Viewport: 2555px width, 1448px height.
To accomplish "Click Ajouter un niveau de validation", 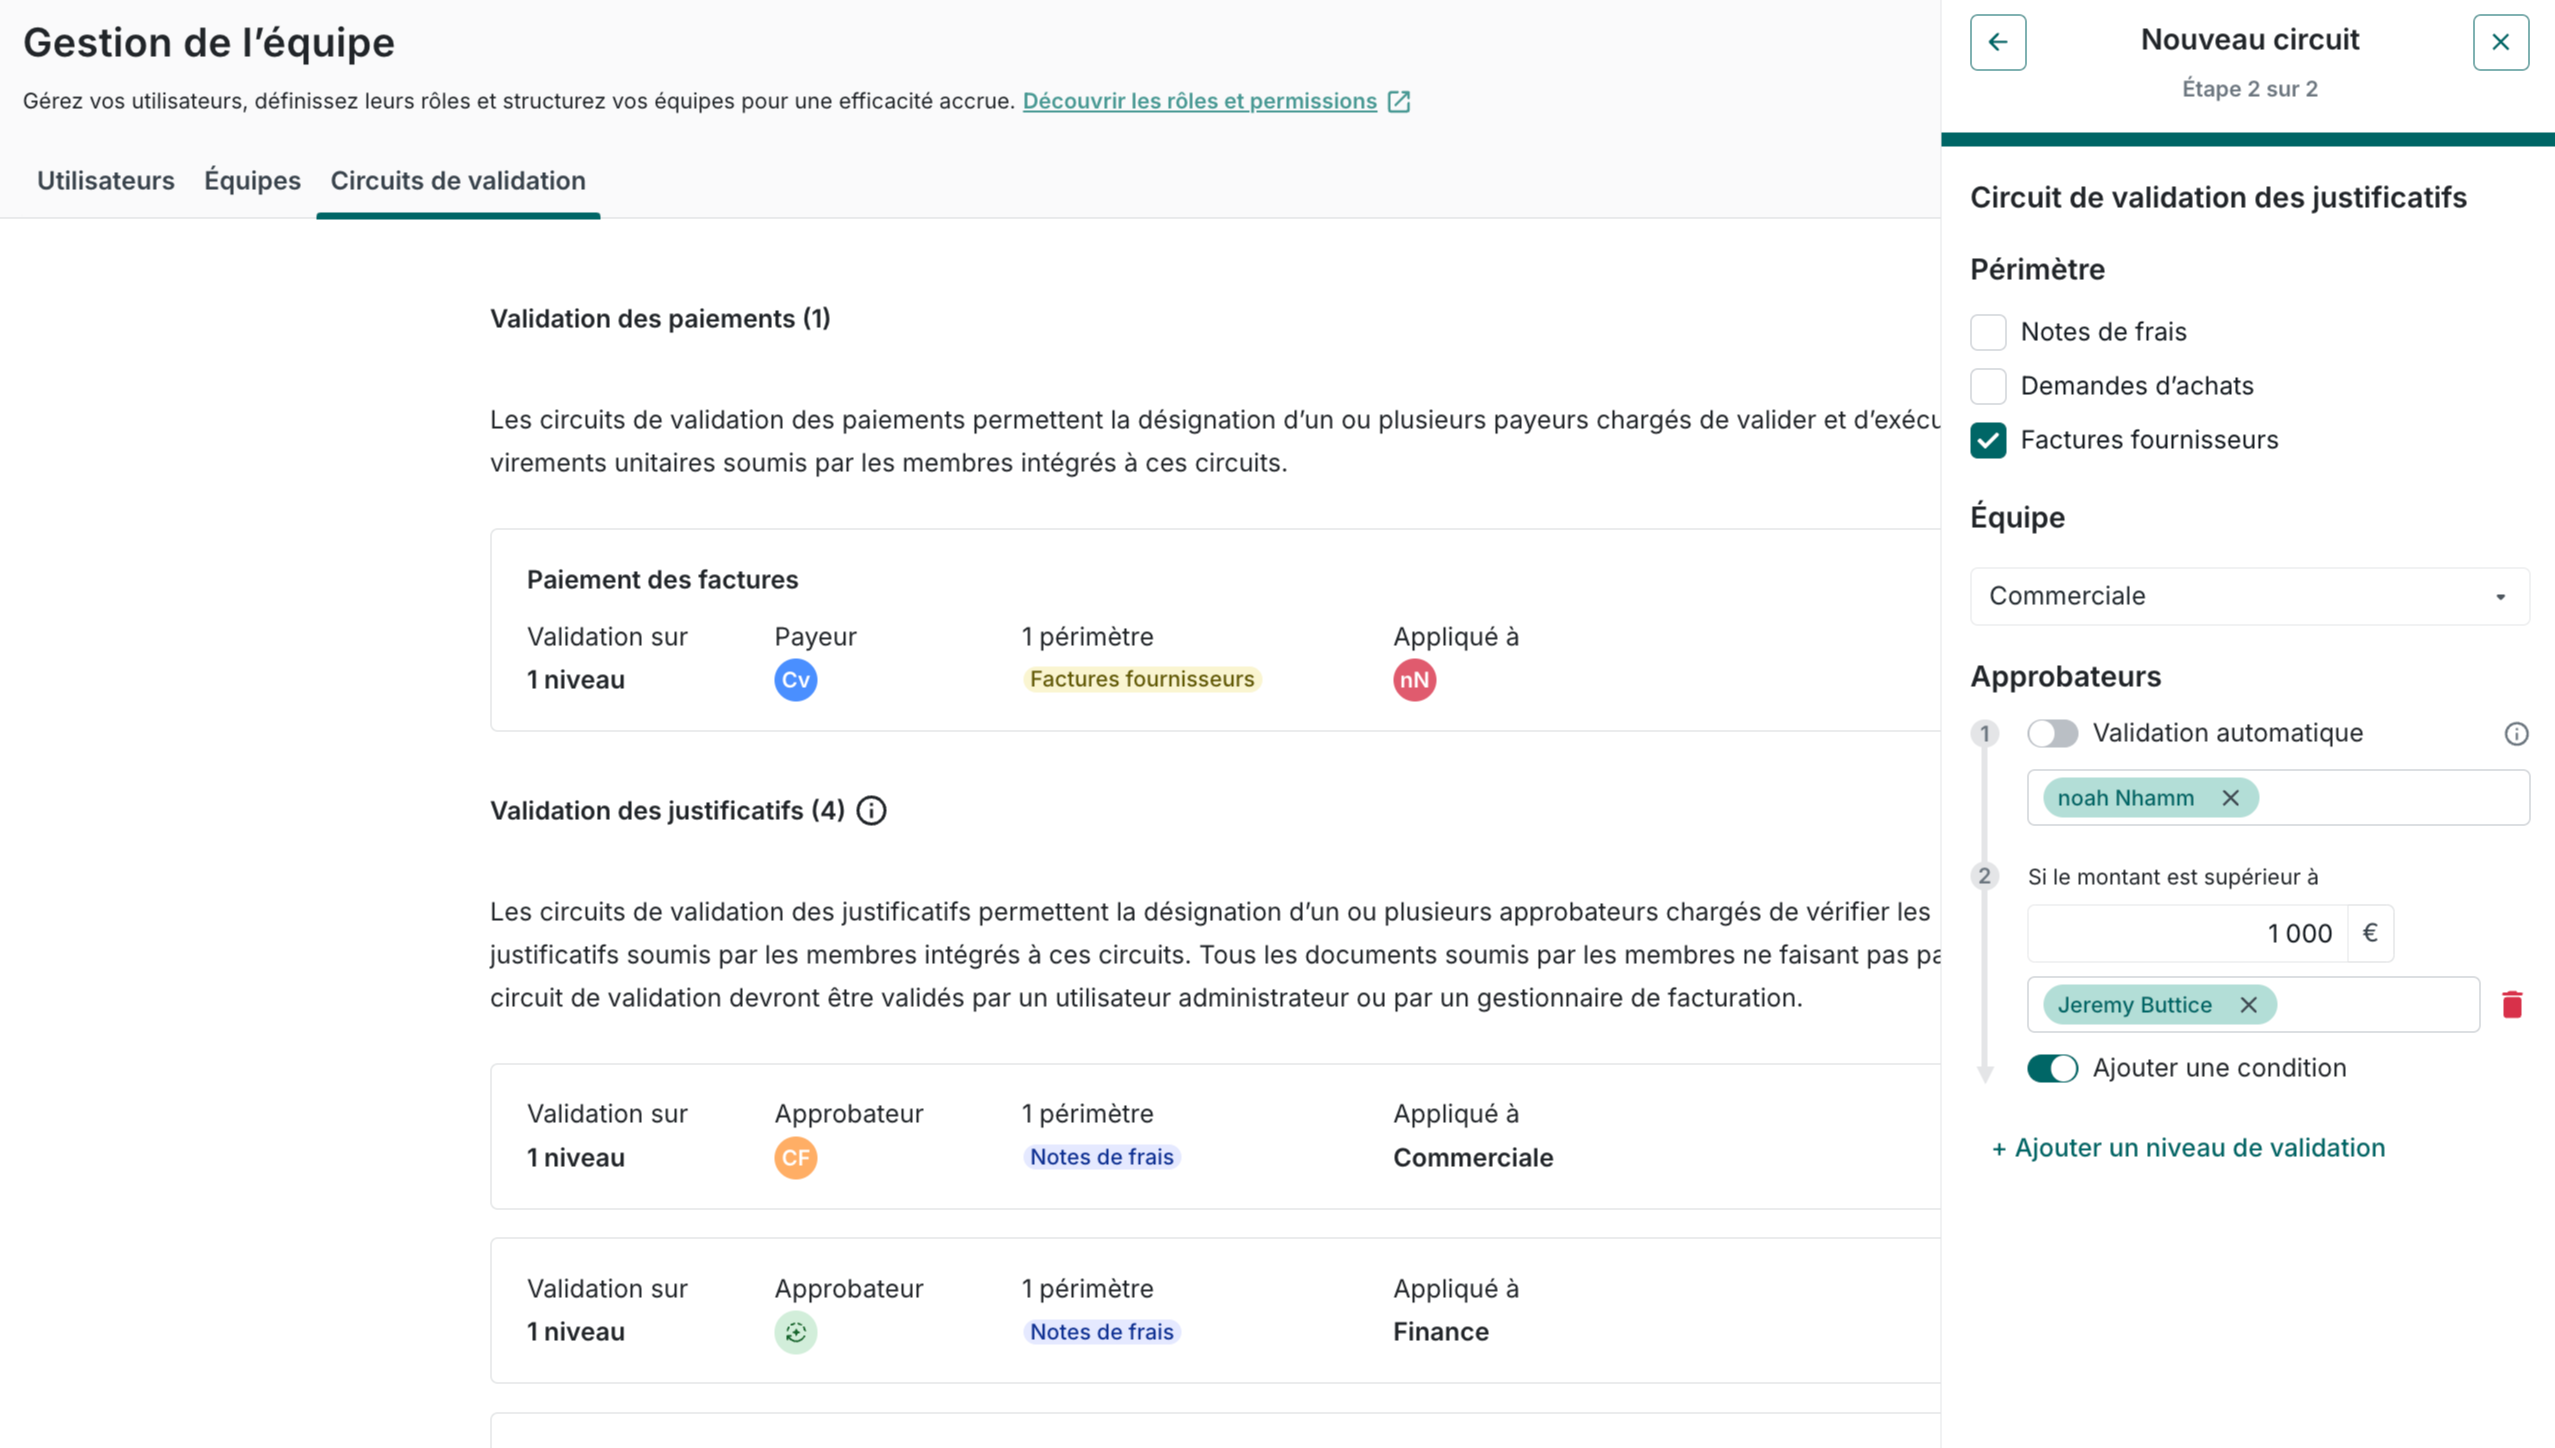I will coord(2188,1148).
